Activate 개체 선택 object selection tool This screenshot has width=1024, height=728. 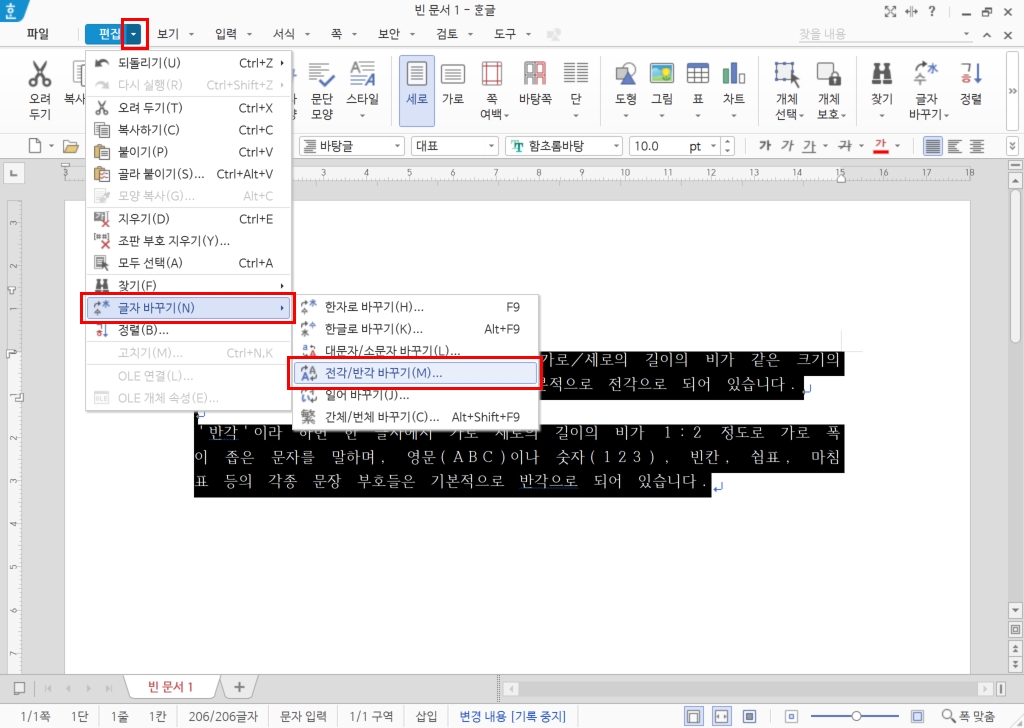click(x=787, y=89)
